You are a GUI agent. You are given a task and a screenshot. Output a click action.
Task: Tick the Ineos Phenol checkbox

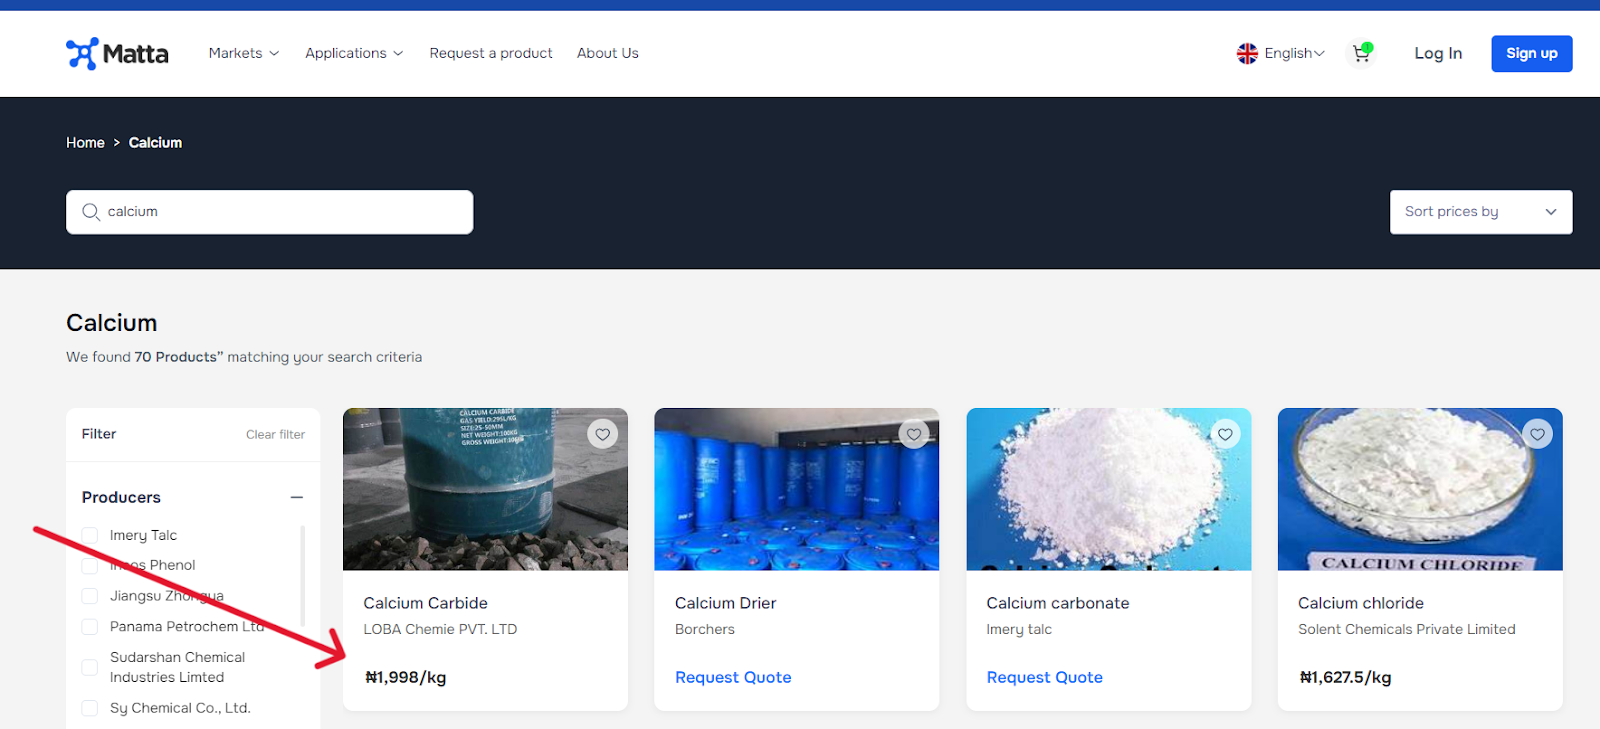click(x=90, y=565)
